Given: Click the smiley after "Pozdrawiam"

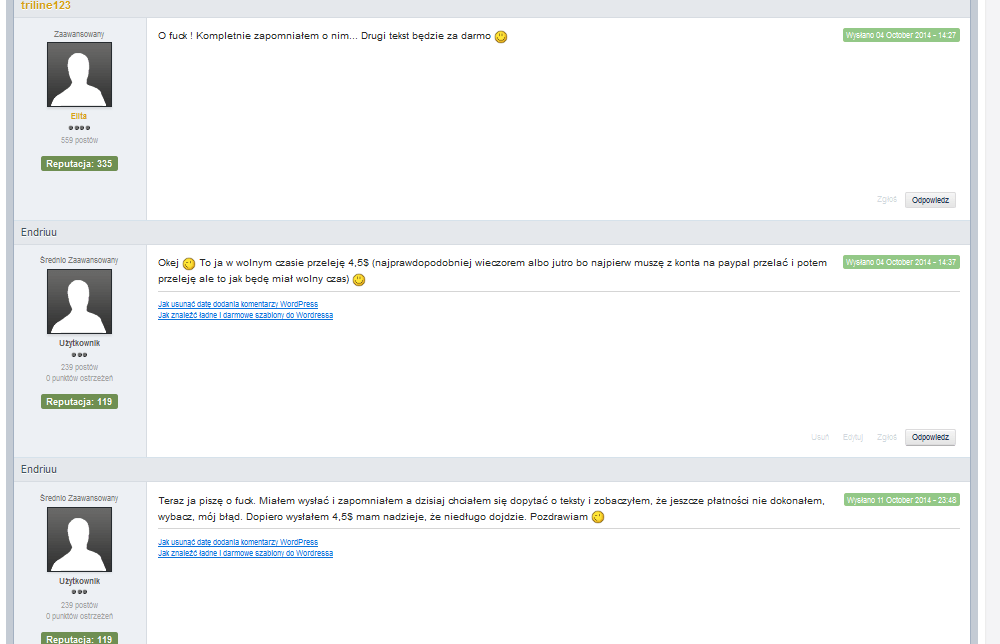Looking at the screenshot, I should pos(598,518).
